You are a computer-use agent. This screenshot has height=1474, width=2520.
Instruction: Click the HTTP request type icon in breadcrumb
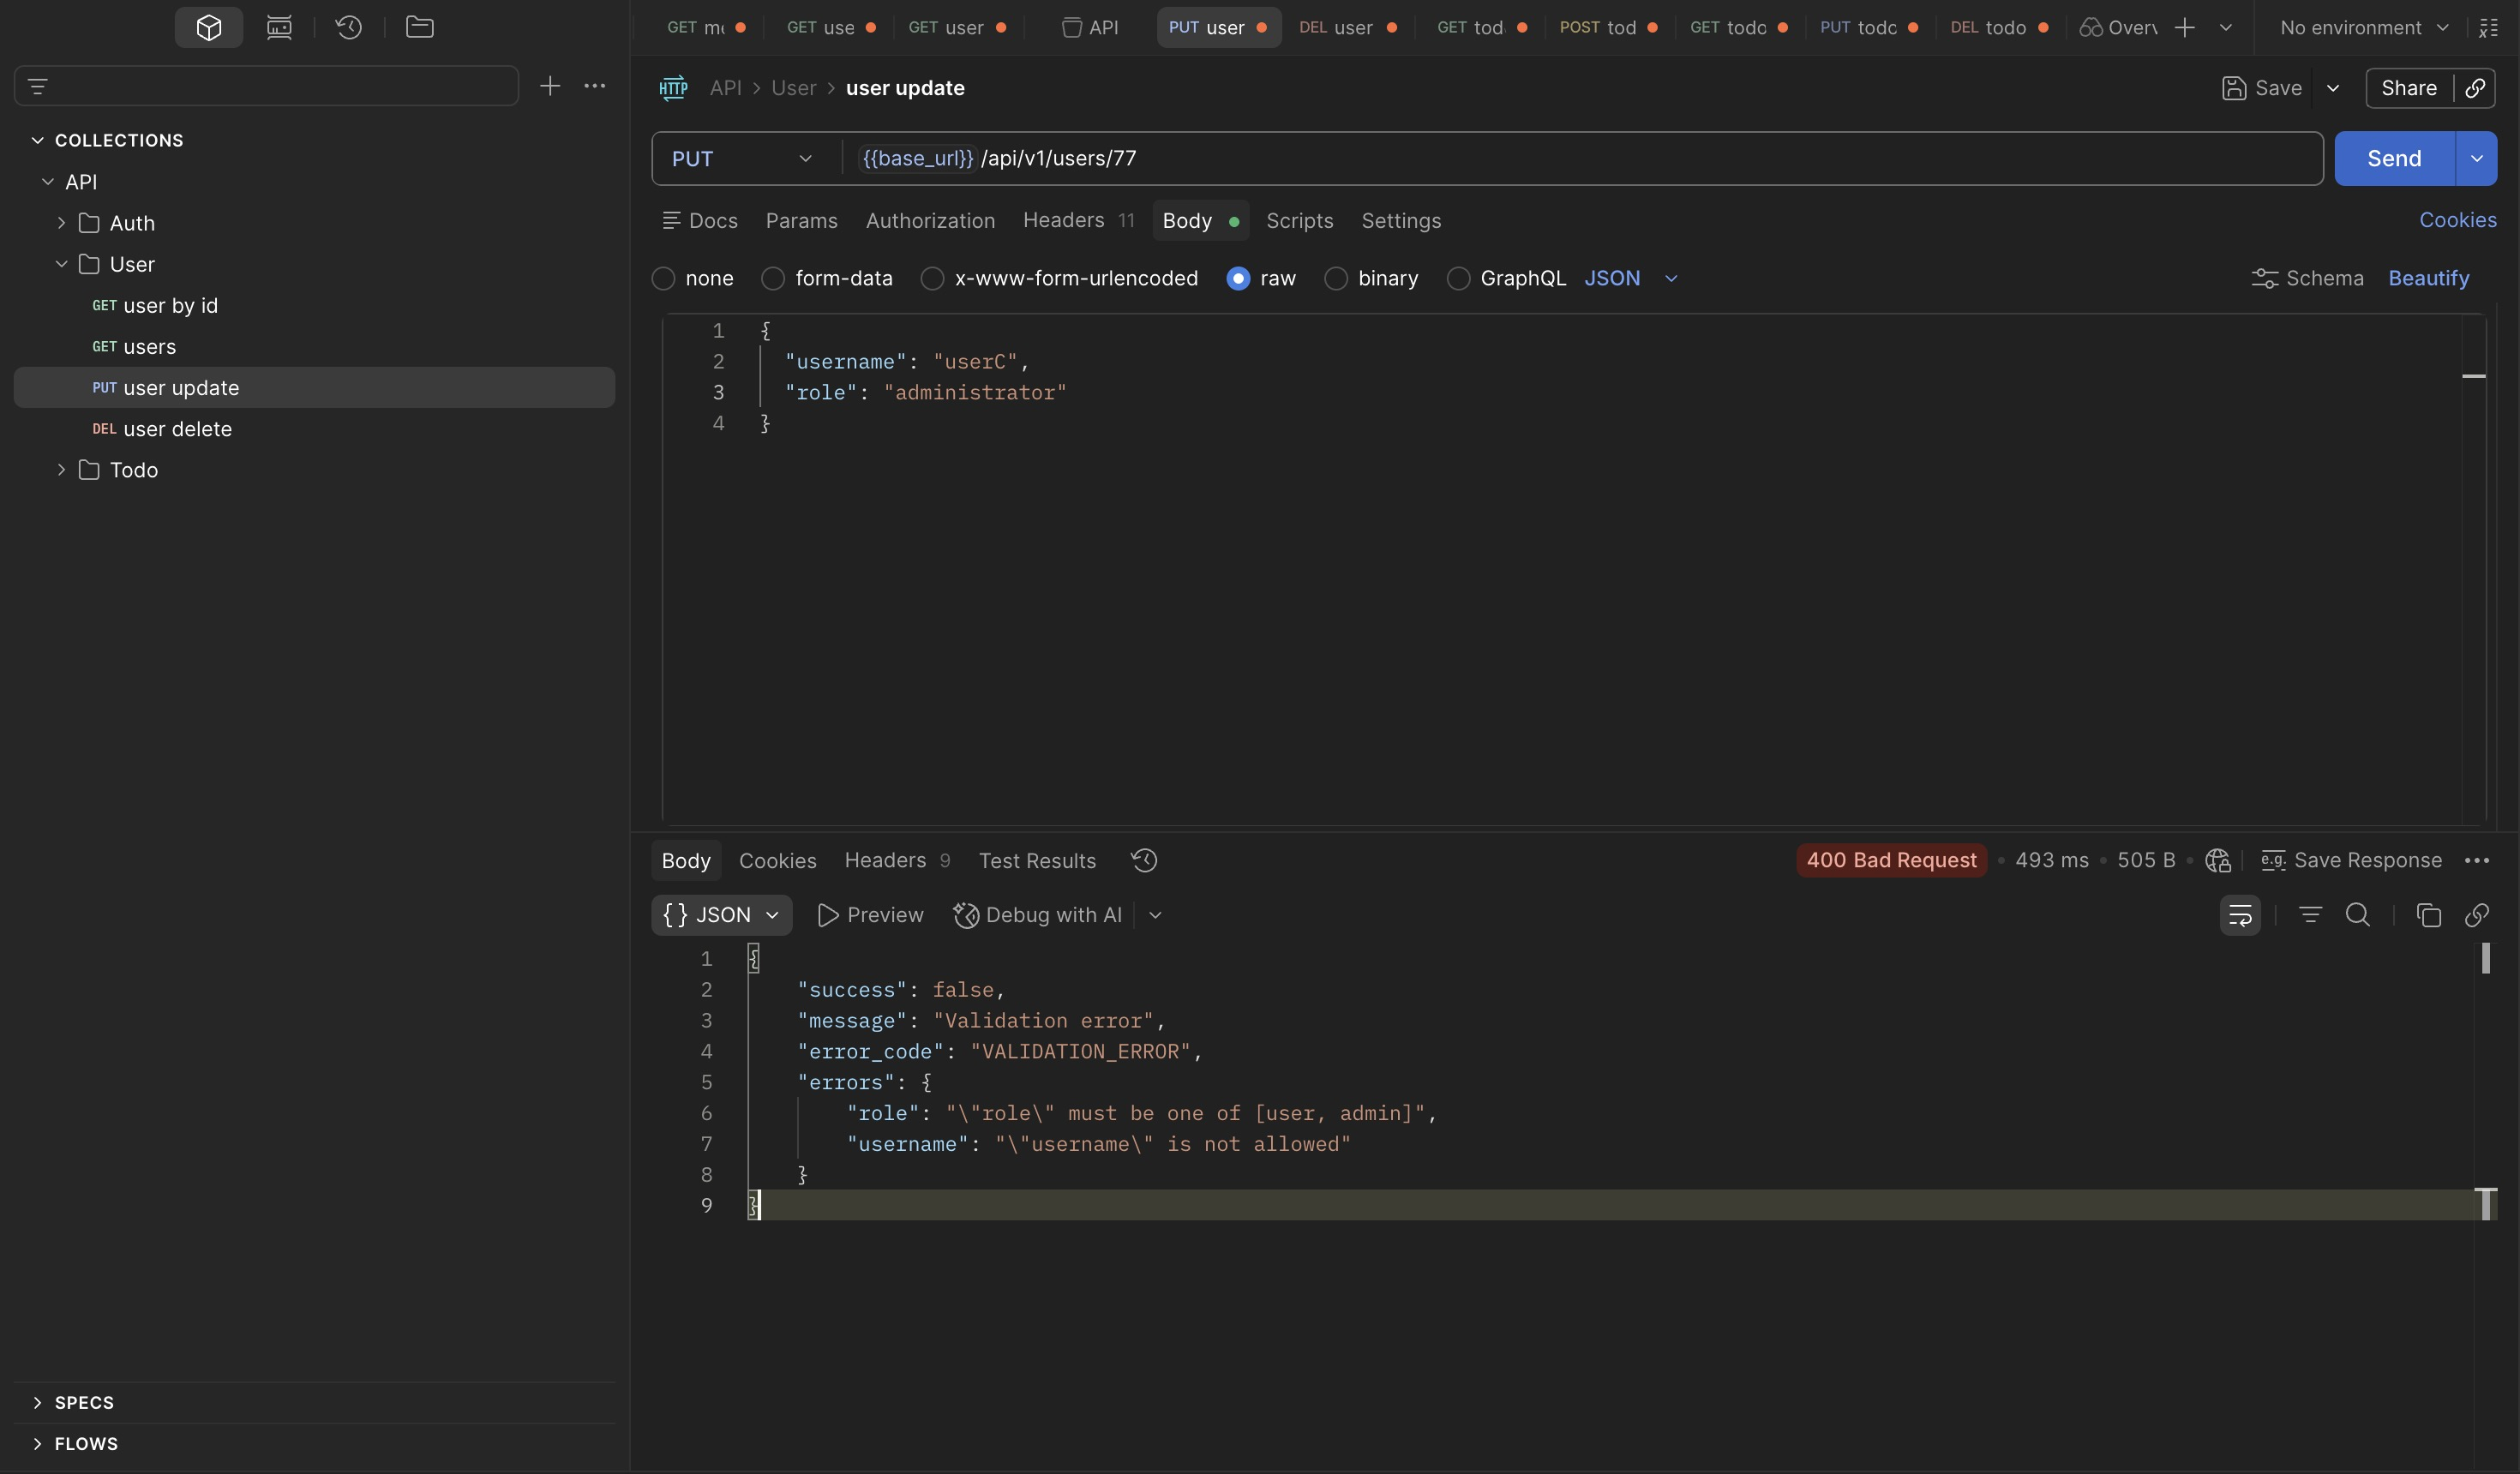[x=673, y=88]
